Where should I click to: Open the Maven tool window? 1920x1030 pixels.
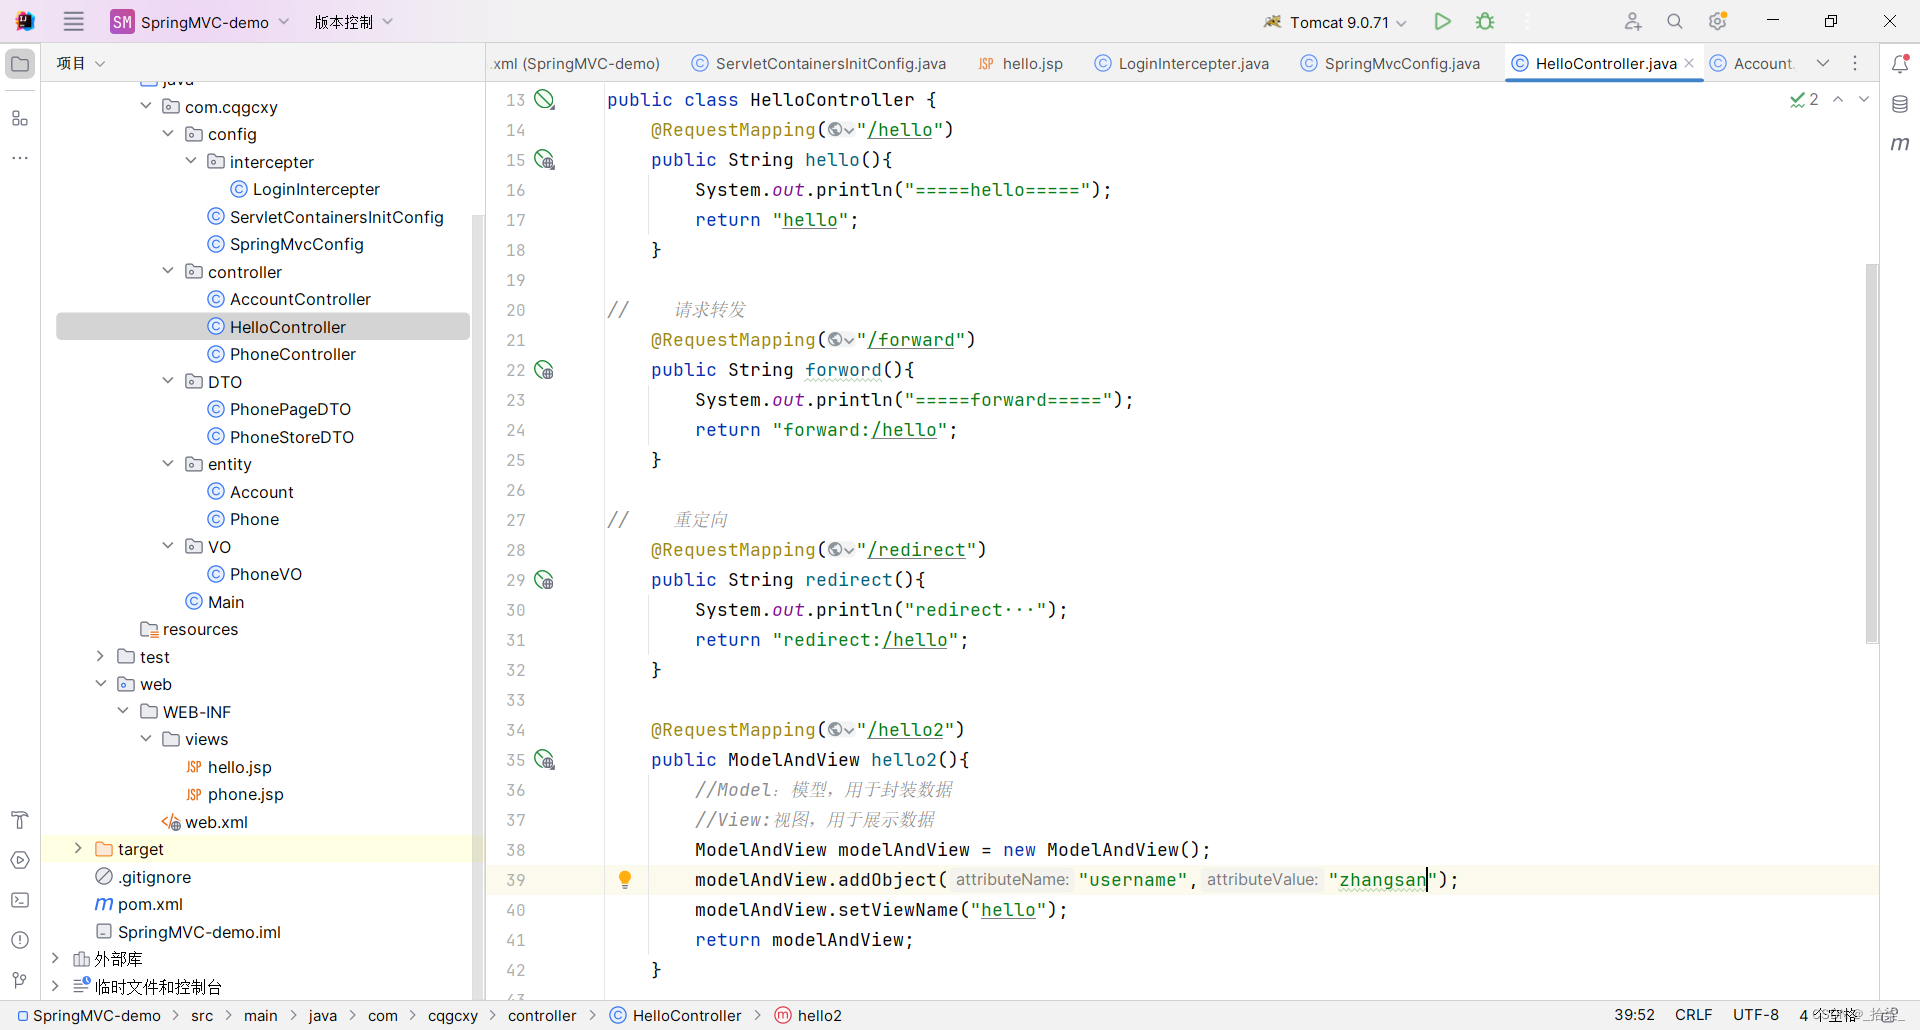pos(1899,143)
